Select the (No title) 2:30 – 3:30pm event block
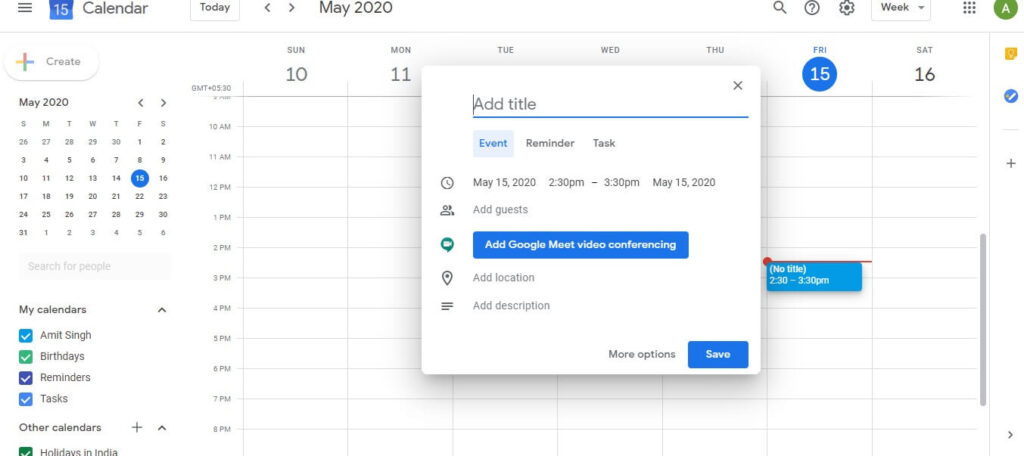 pos(814,276)
